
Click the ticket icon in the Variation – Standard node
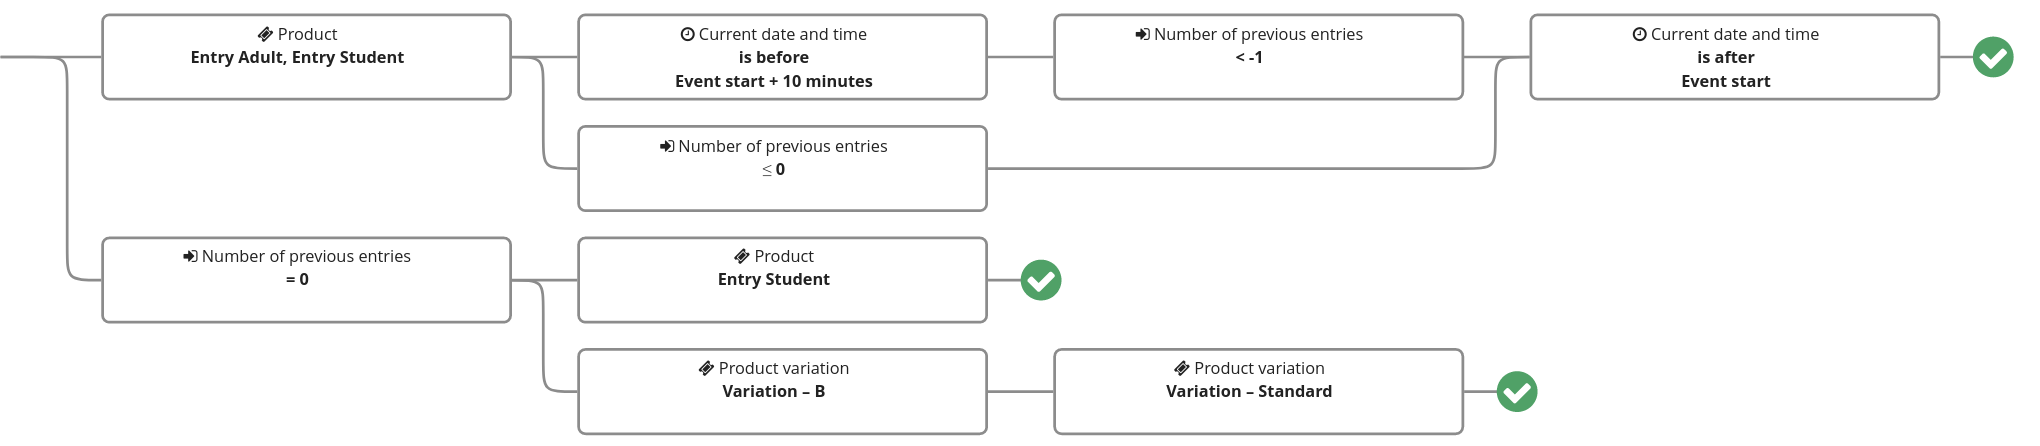click(x=1182, y=369)
